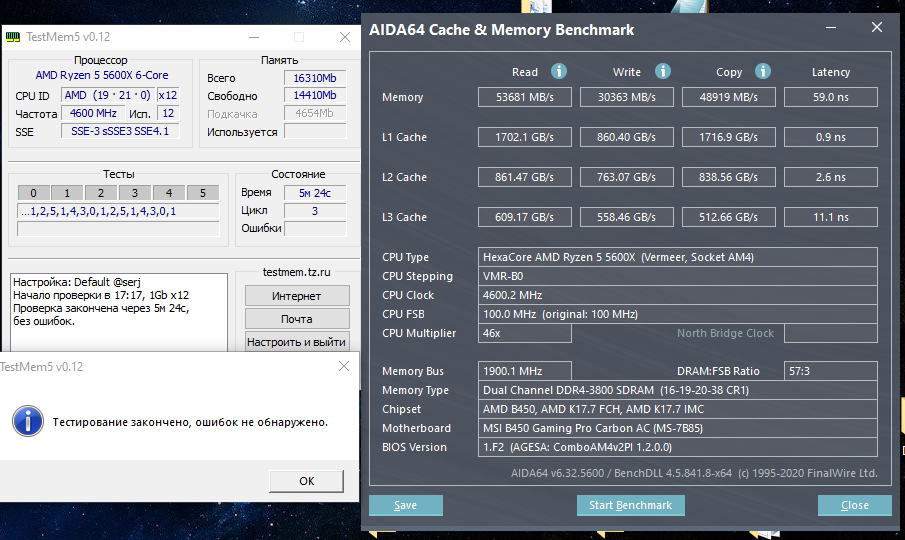The height and width of the screenshot is (540, 905).
Task: Click the L3 Cache copy value 512.66 GB/s
Action: click(728, 217)
